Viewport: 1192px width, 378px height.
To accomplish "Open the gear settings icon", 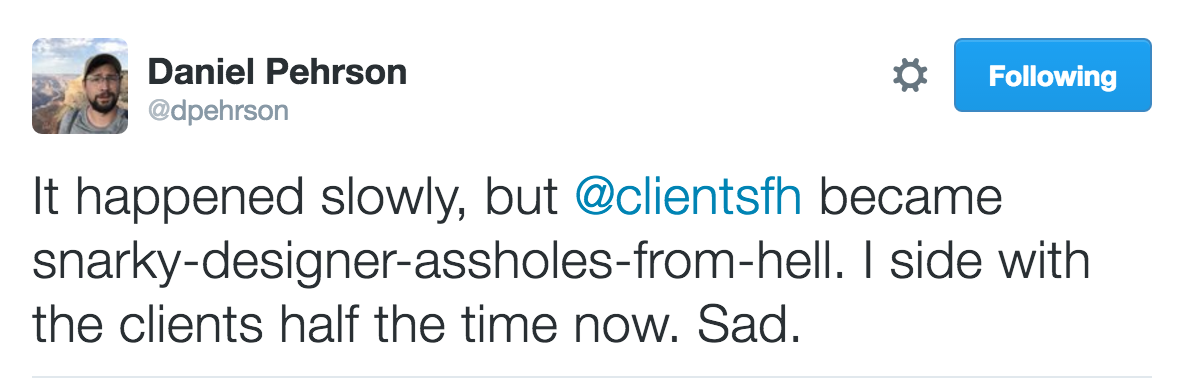I will coord(910,75).
